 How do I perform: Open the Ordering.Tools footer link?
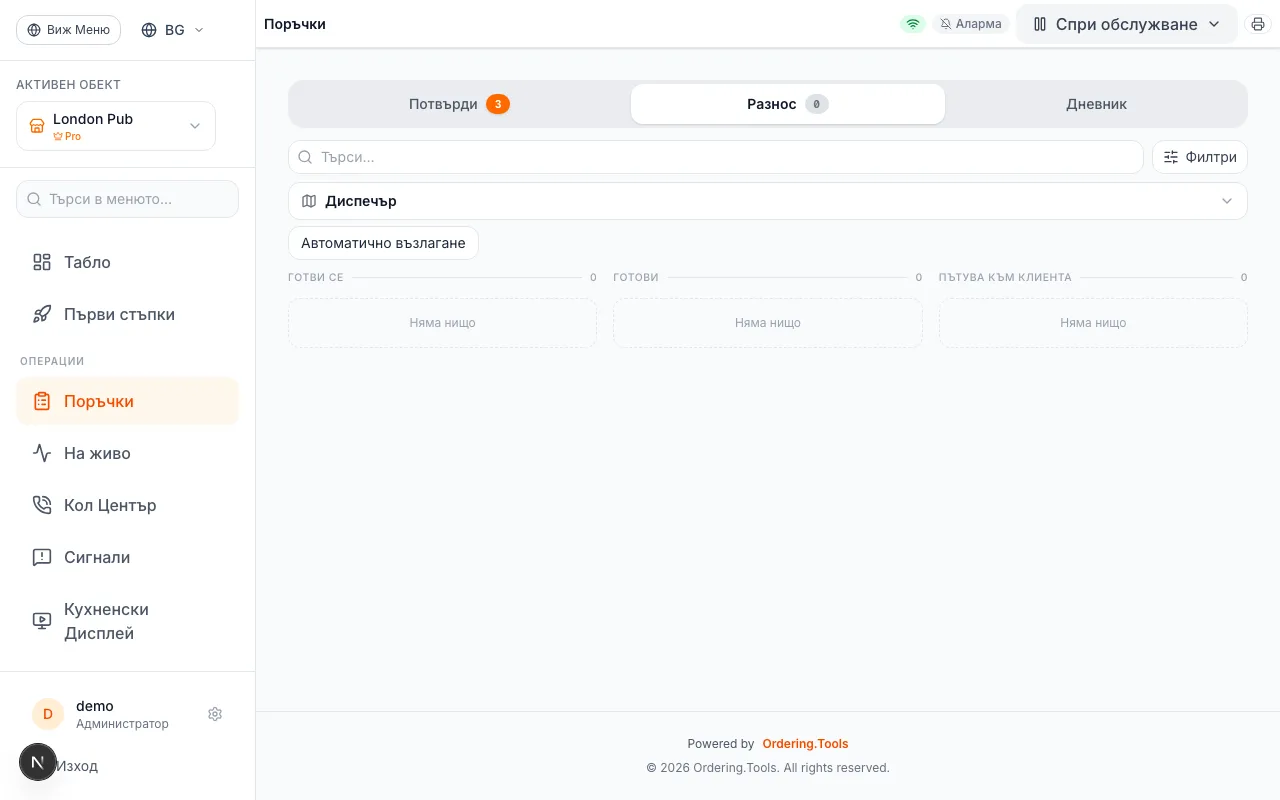click(805, 744)
